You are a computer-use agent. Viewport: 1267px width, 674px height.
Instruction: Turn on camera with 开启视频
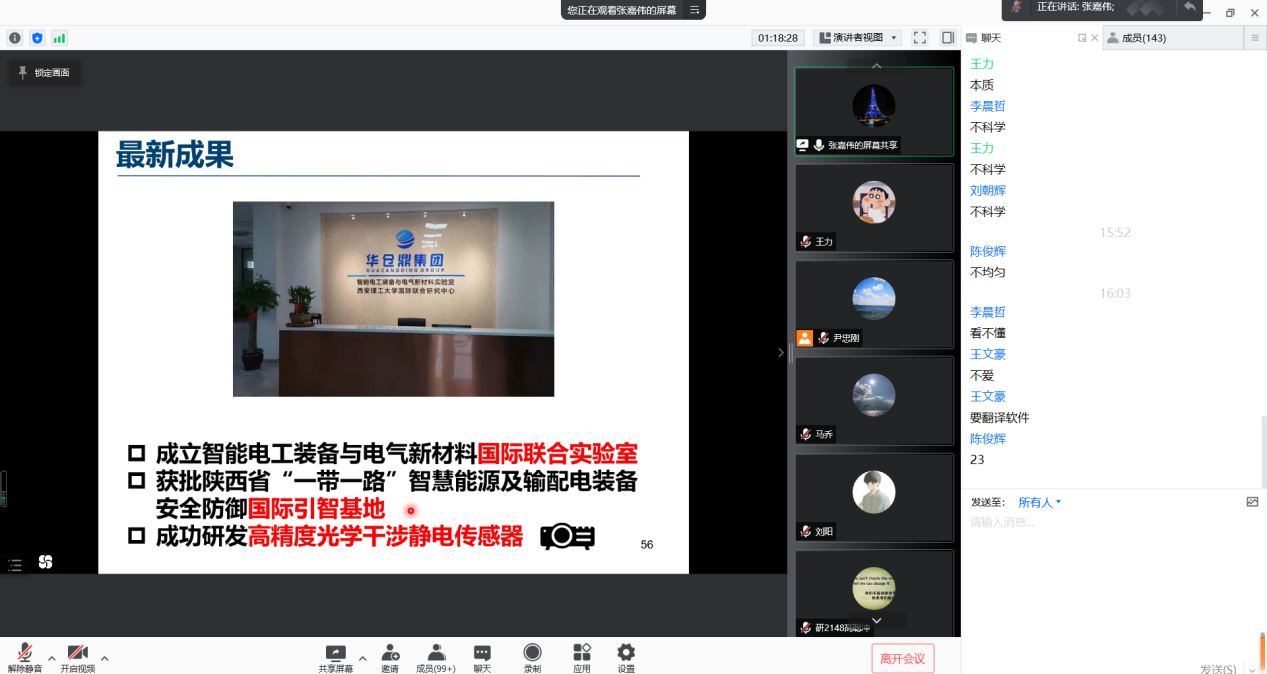click(77, 657)
